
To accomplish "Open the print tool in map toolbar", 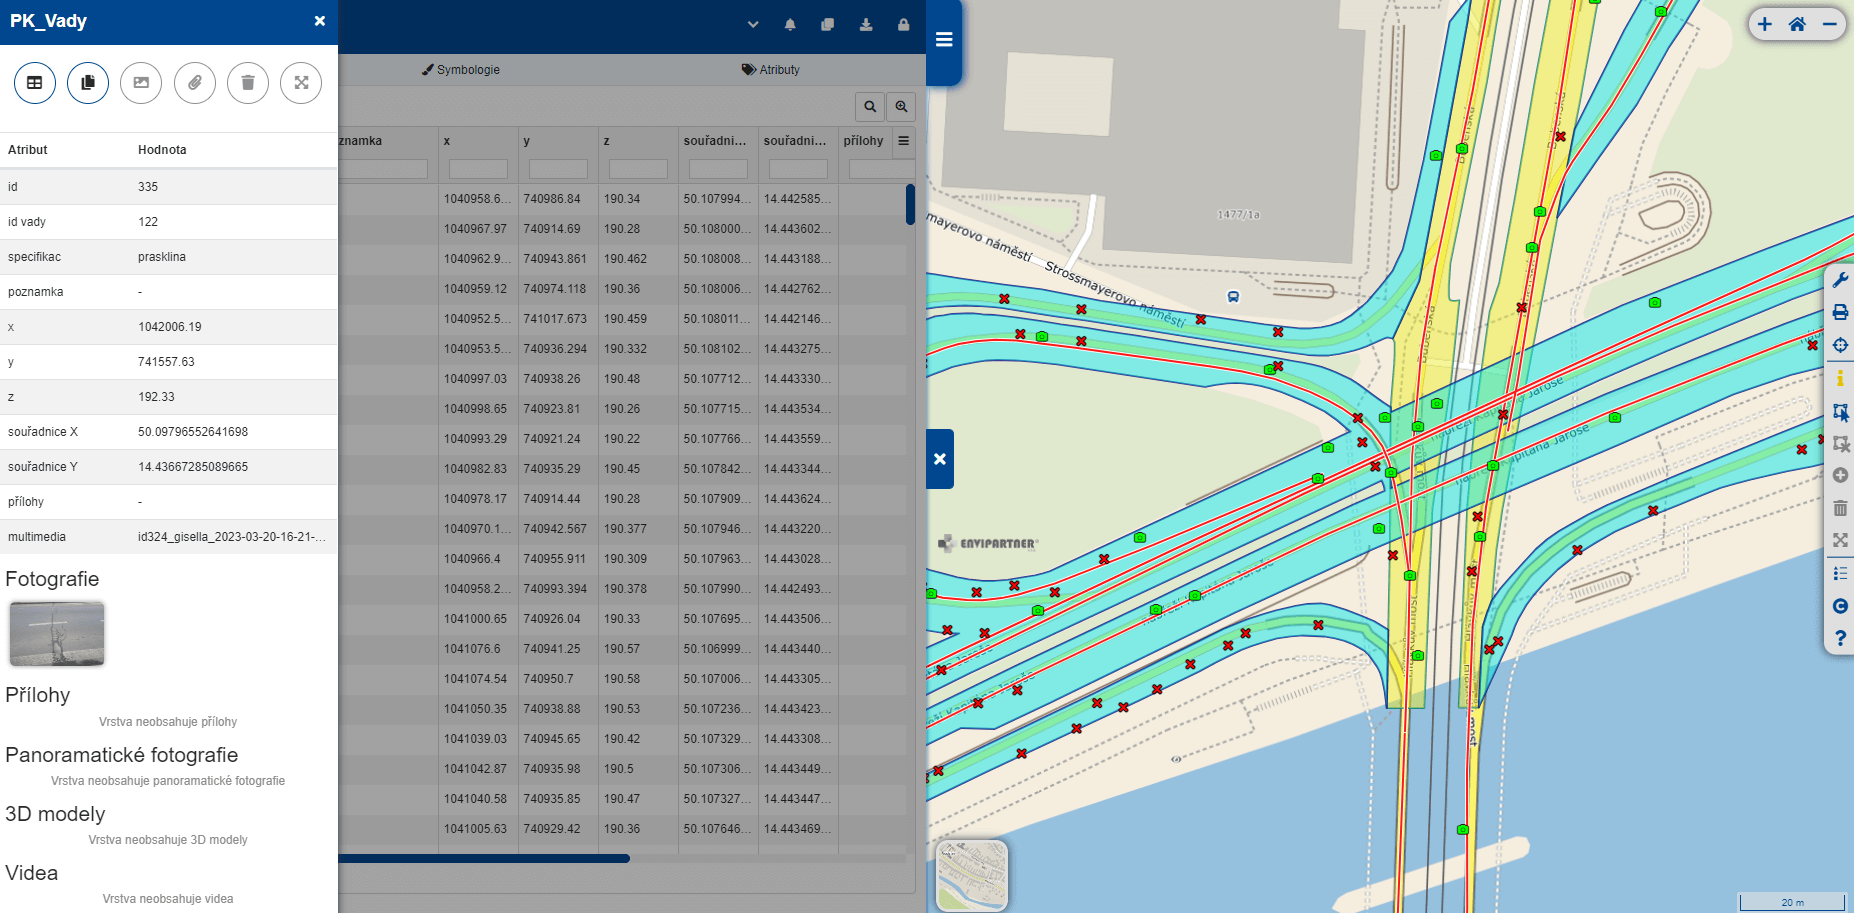I will pyautogui.click(x=1840, y=313).
